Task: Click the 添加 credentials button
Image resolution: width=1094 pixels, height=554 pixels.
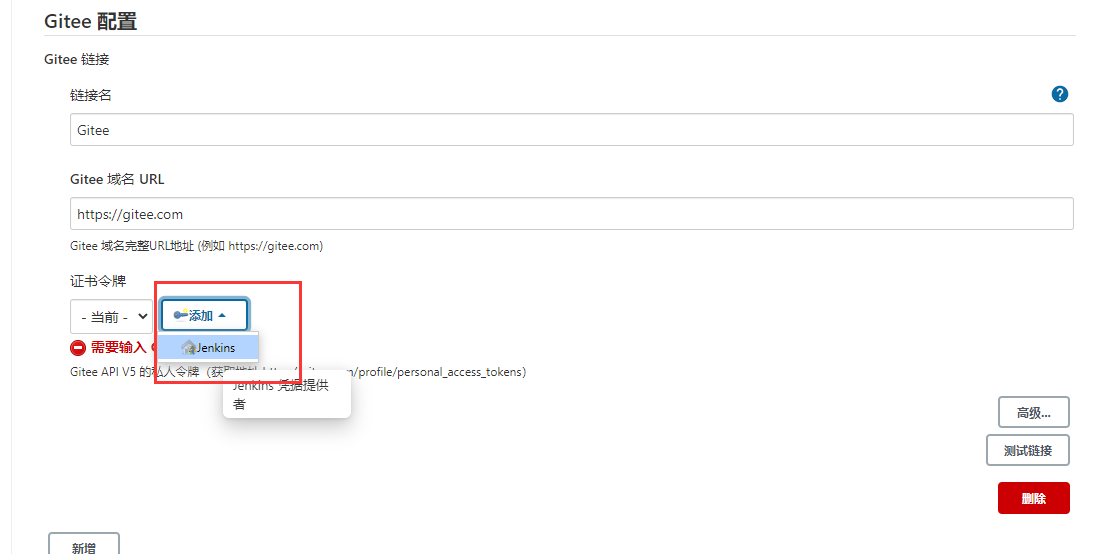Action: pos(204,315)
